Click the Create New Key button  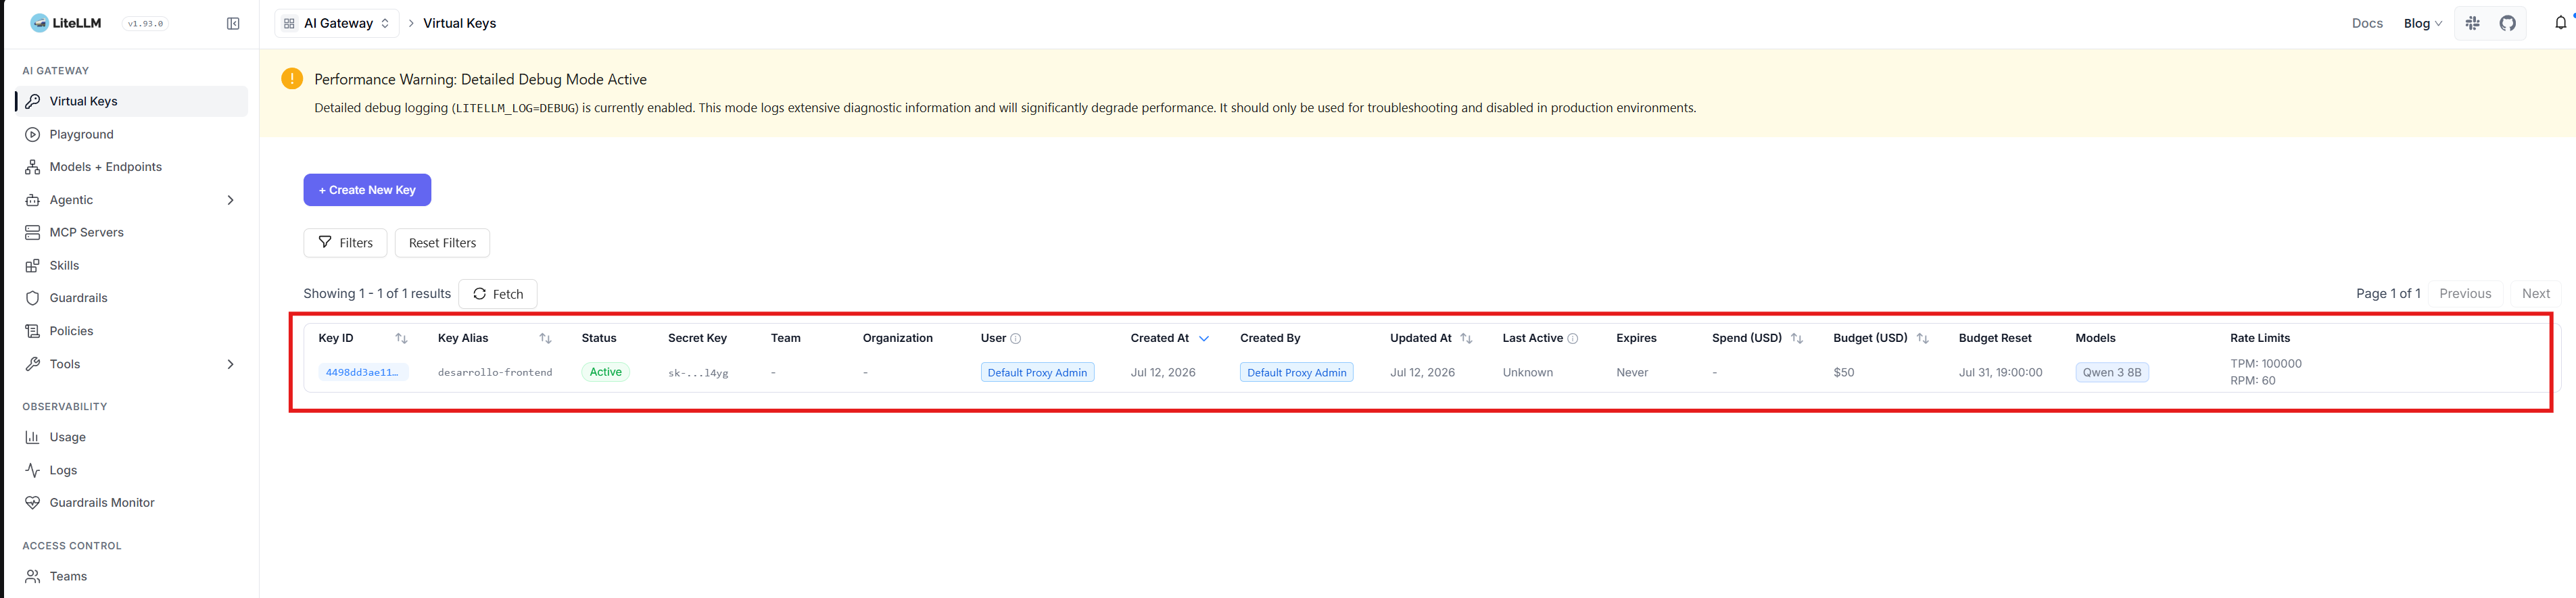coord(367,190)
